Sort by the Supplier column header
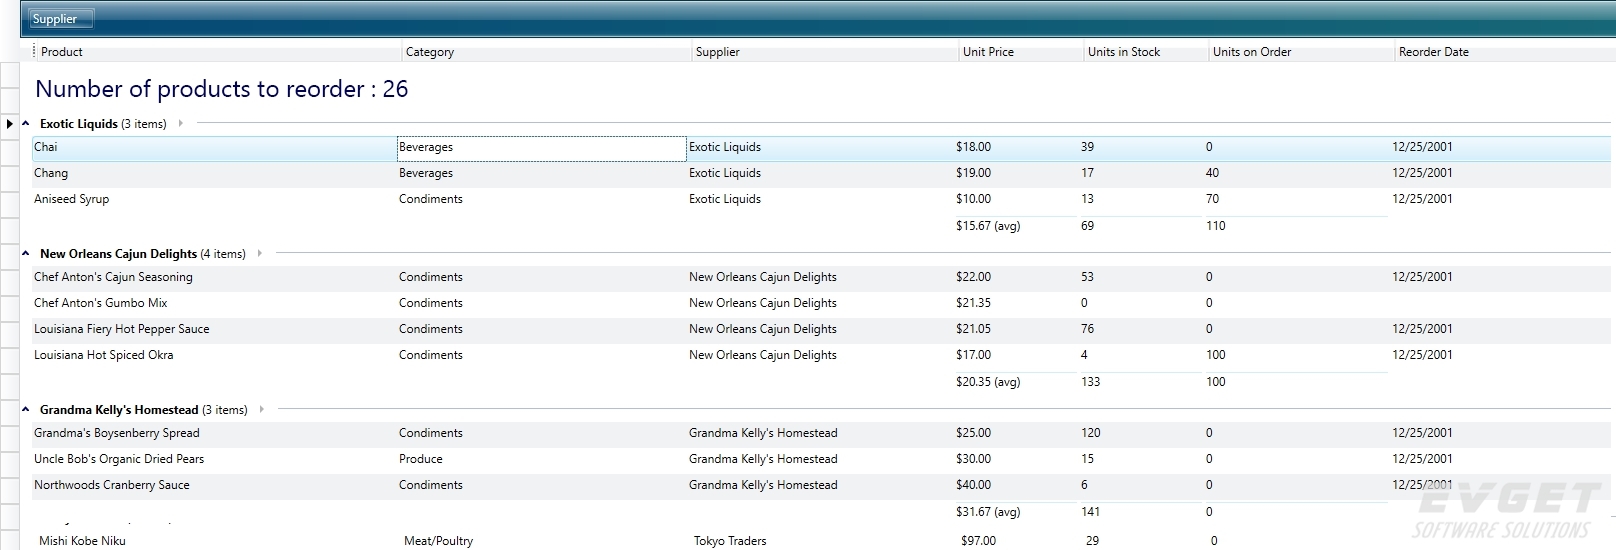1616x550 pixels. (x=825, y=52)
